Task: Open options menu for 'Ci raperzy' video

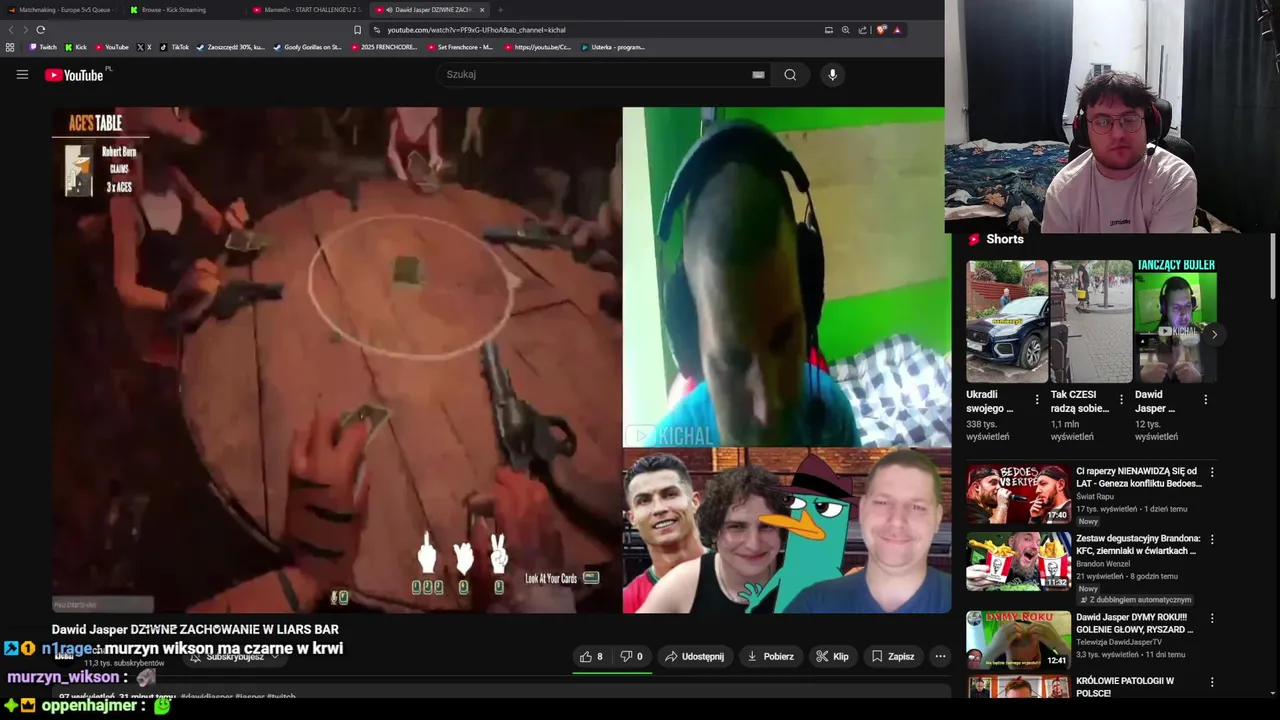Action: pos(1212,472)
